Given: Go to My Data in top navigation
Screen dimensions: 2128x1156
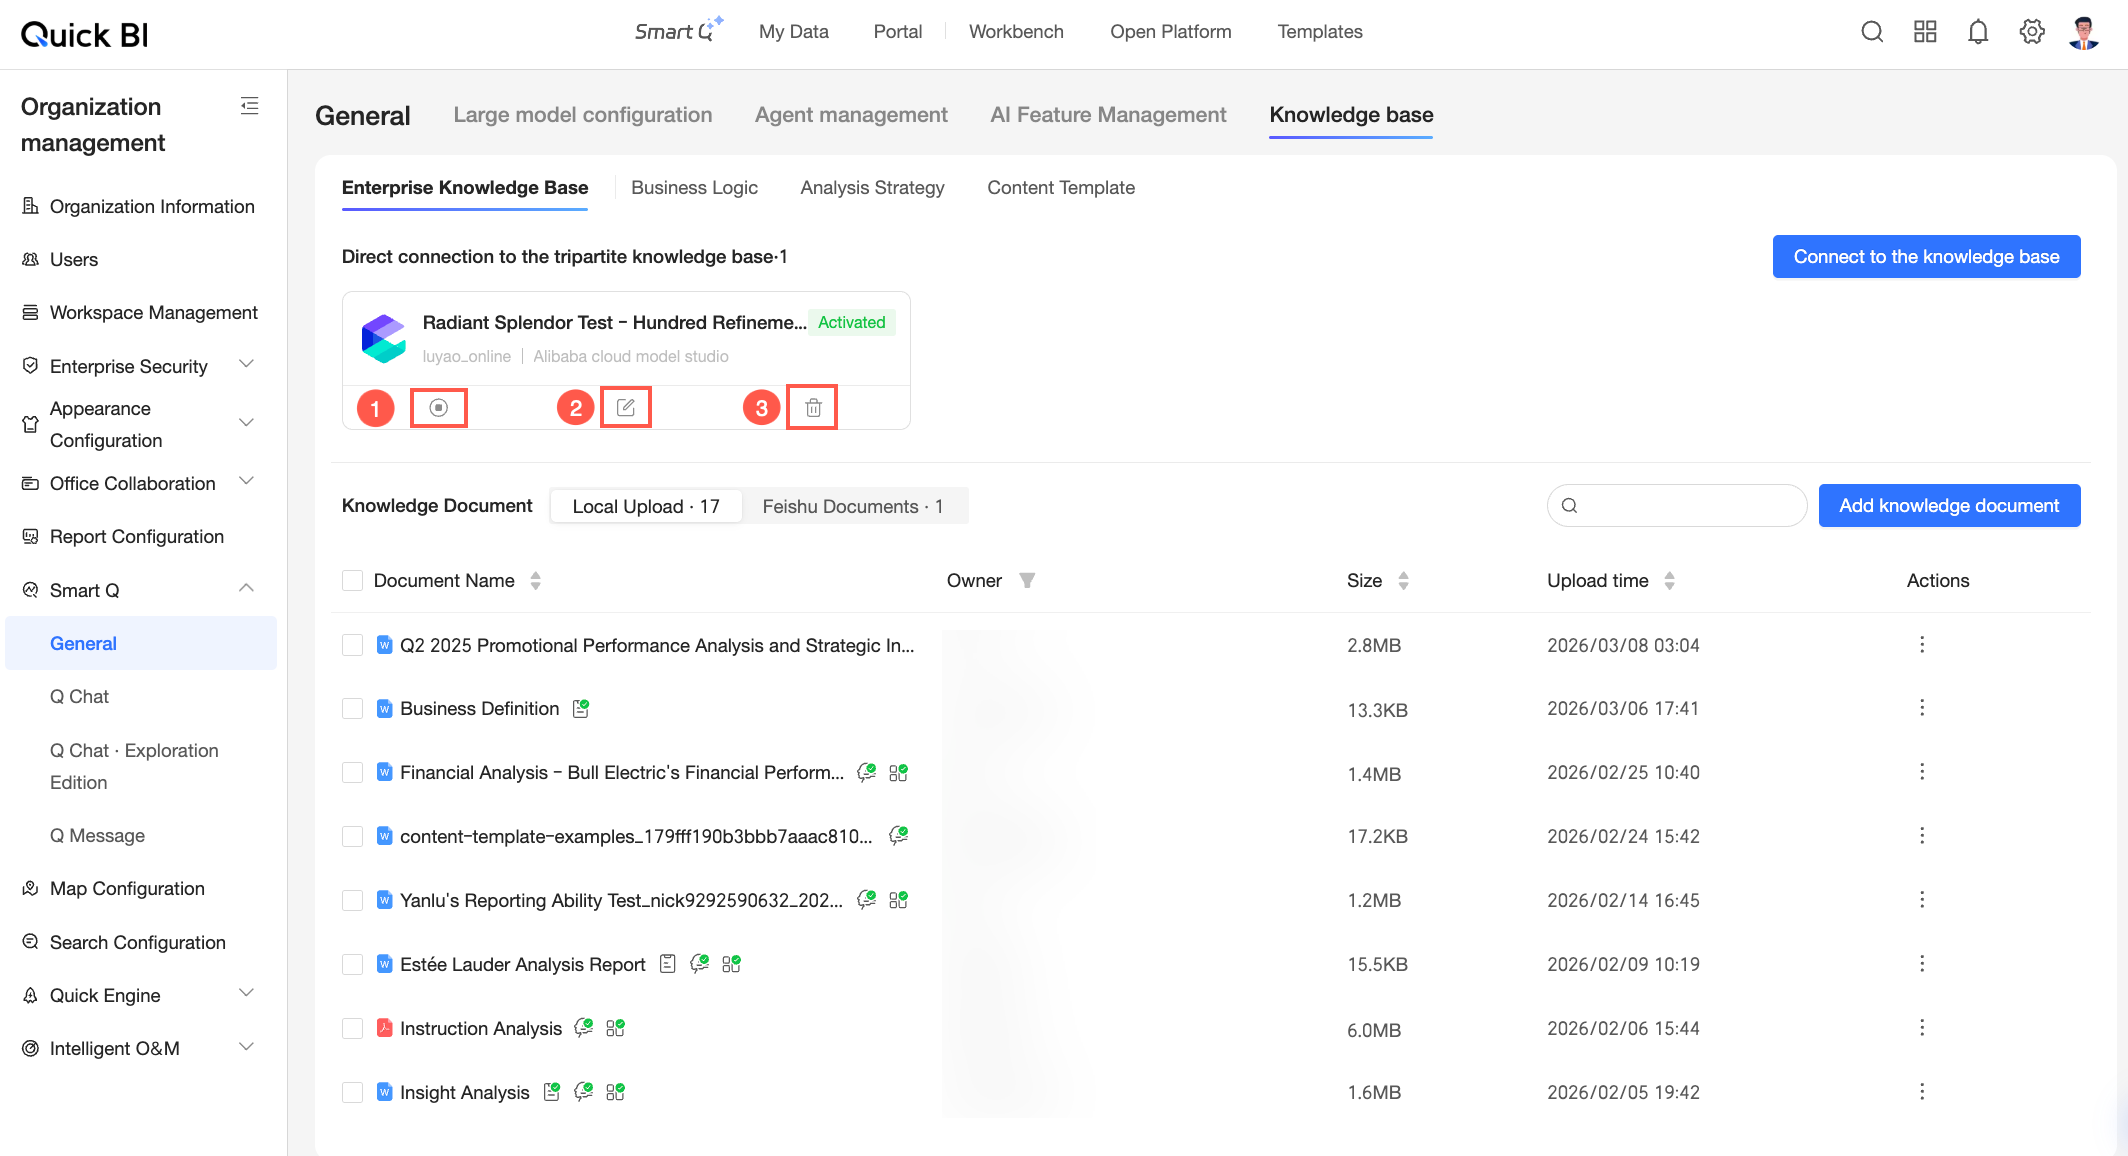Looking at the screenshot, I should tap(794, 32).
